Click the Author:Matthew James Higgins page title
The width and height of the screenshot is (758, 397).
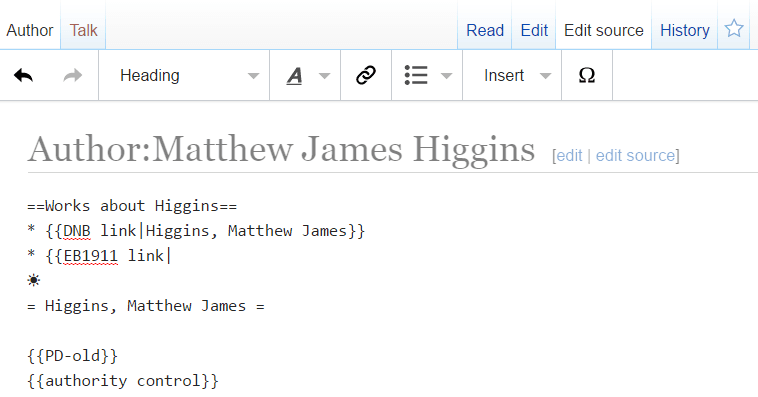click(x=281, y=149)
